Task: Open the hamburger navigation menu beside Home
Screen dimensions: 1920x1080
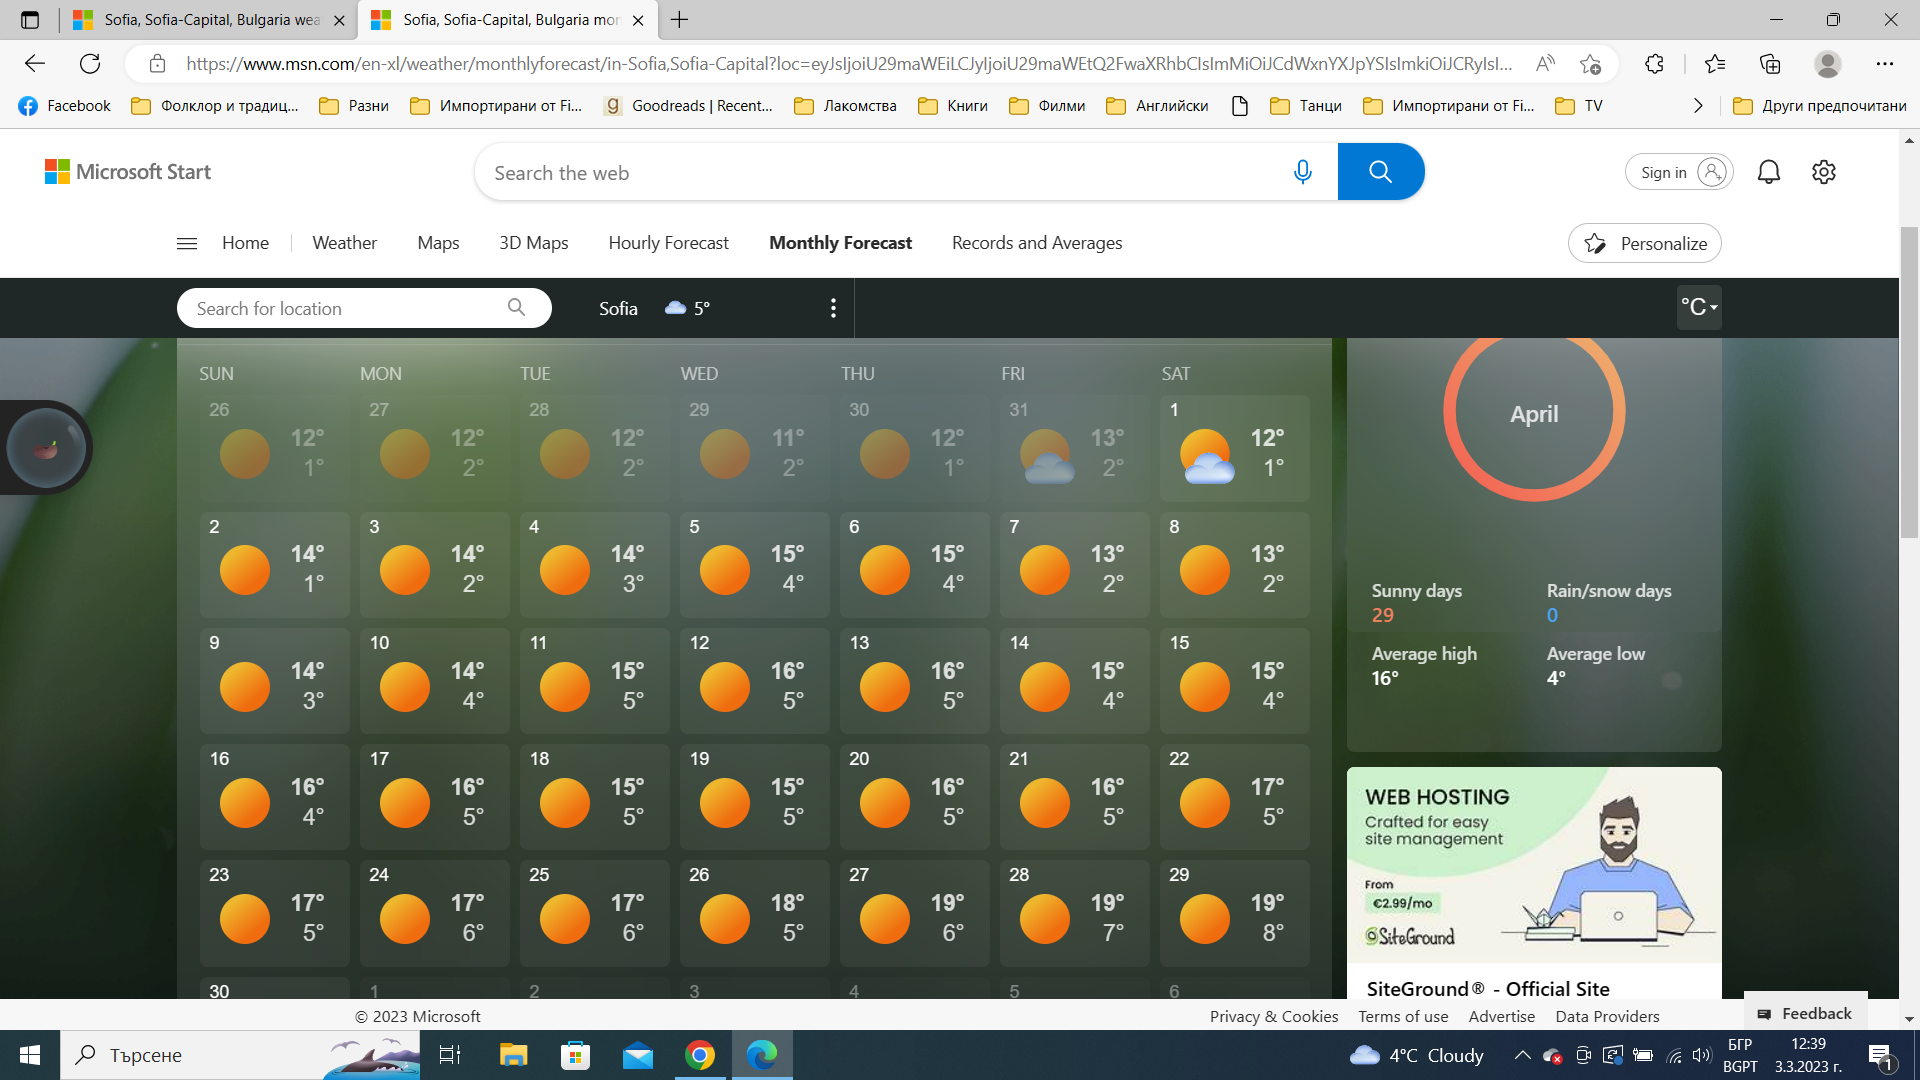Action: [186, 243]
